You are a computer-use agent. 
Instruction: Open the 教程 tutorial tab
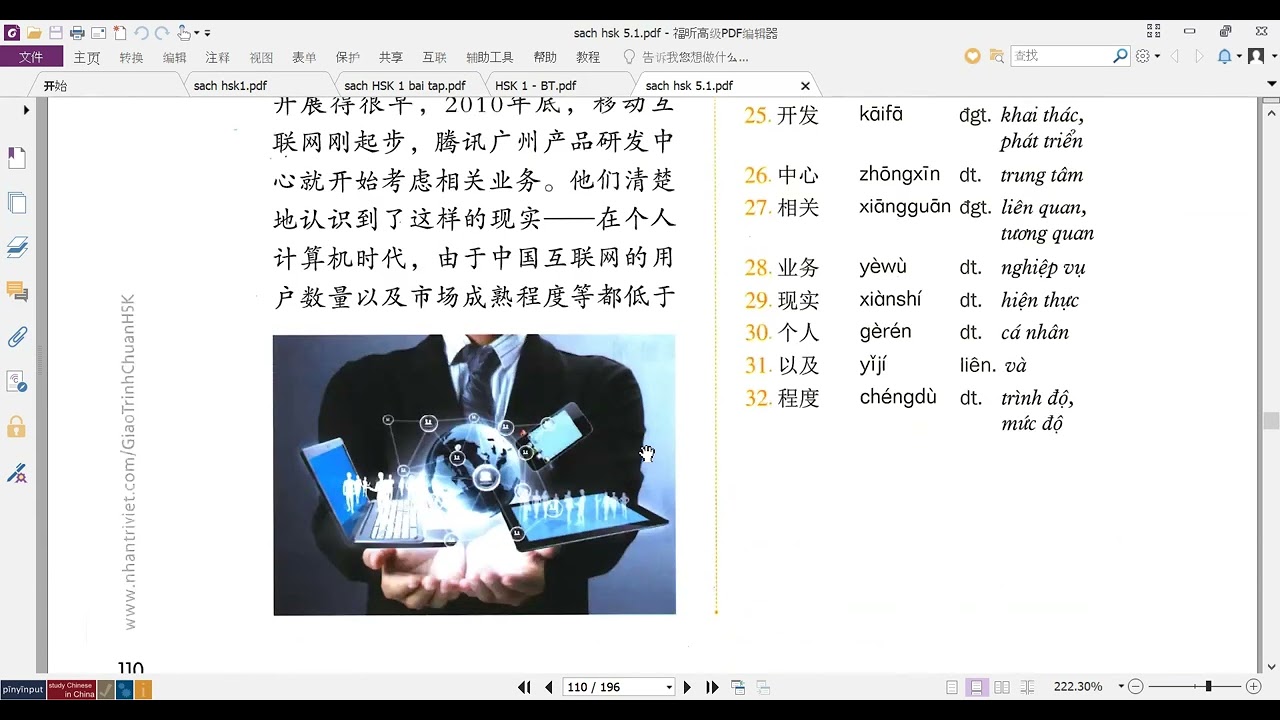point(588,57)
